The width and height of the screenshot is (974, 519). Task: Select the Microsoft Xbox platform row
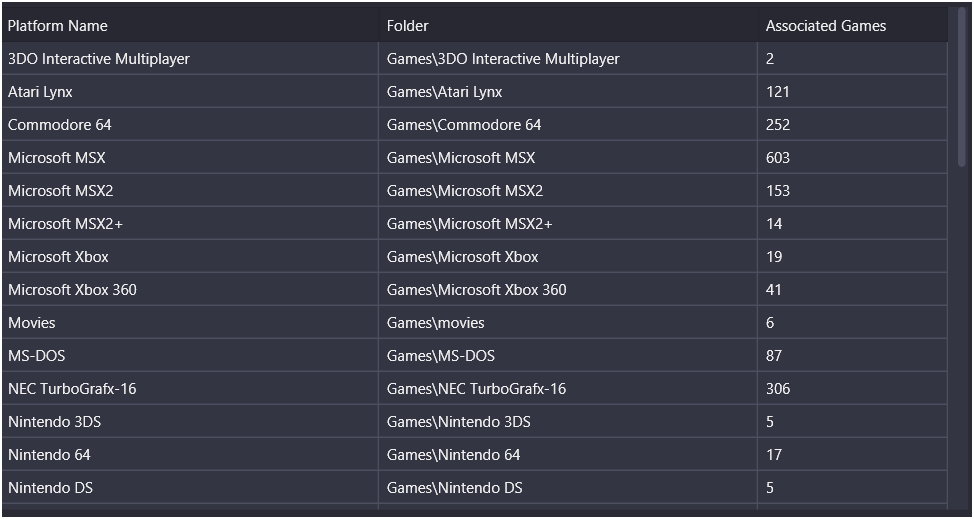coord(475,256)
